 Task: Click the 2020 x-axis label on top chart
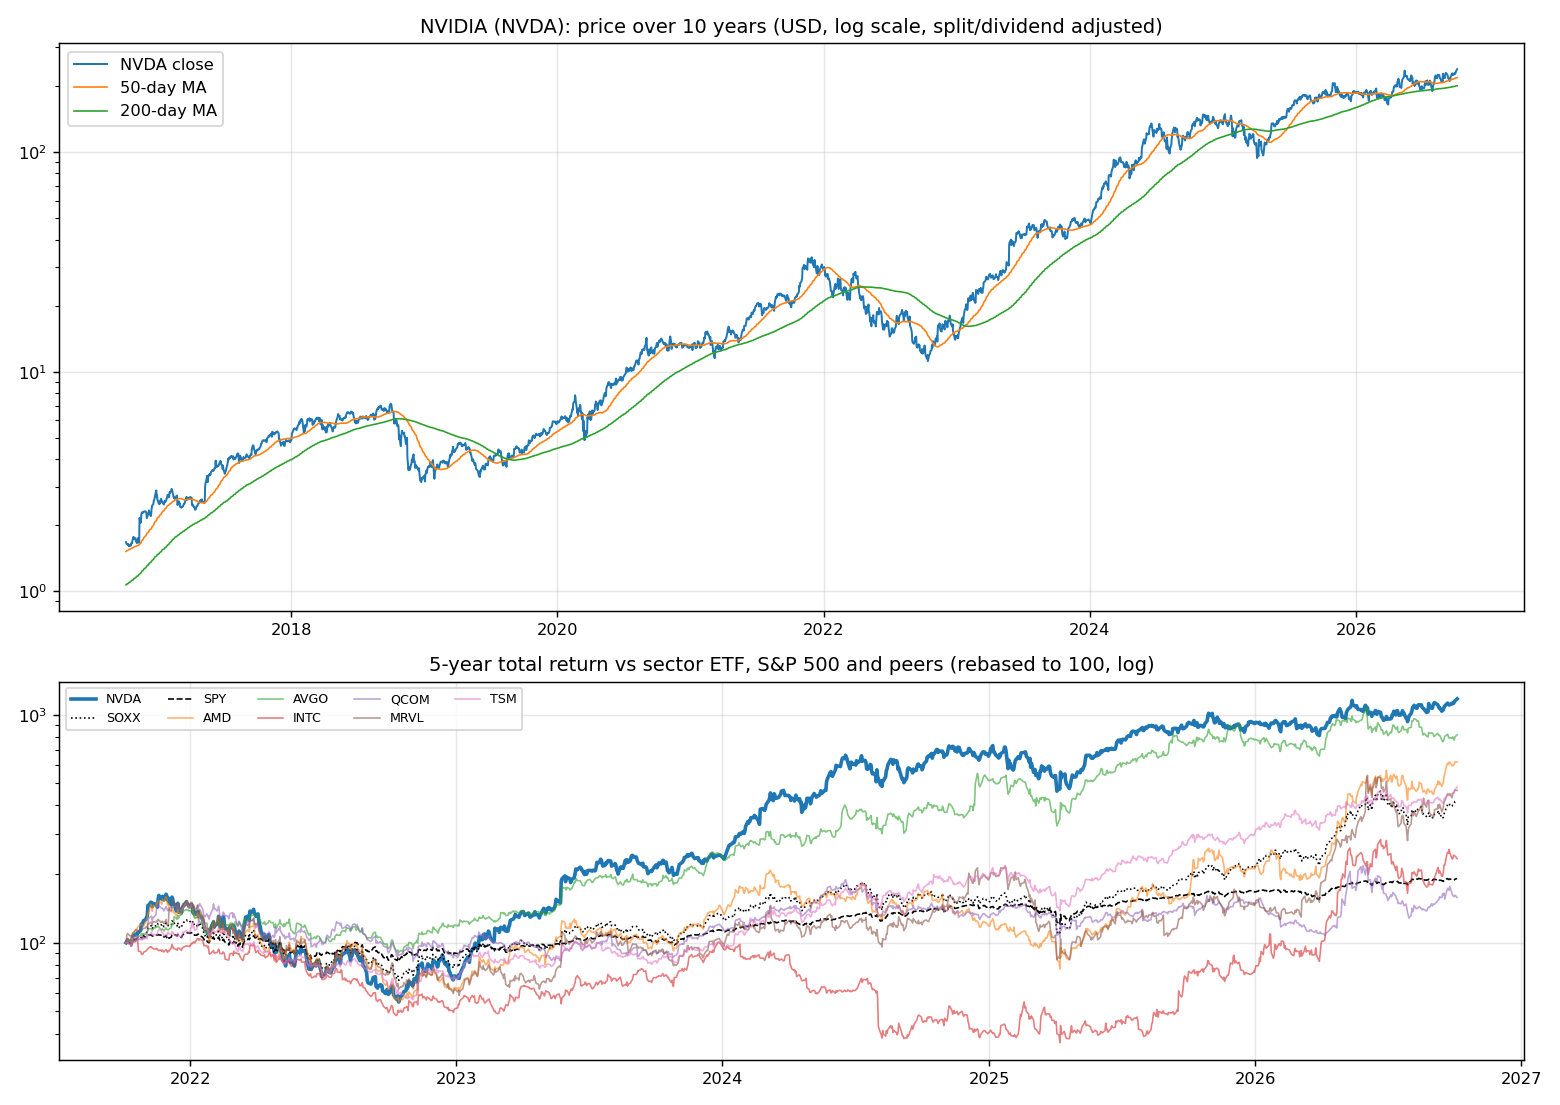click(x=557, y=630)
